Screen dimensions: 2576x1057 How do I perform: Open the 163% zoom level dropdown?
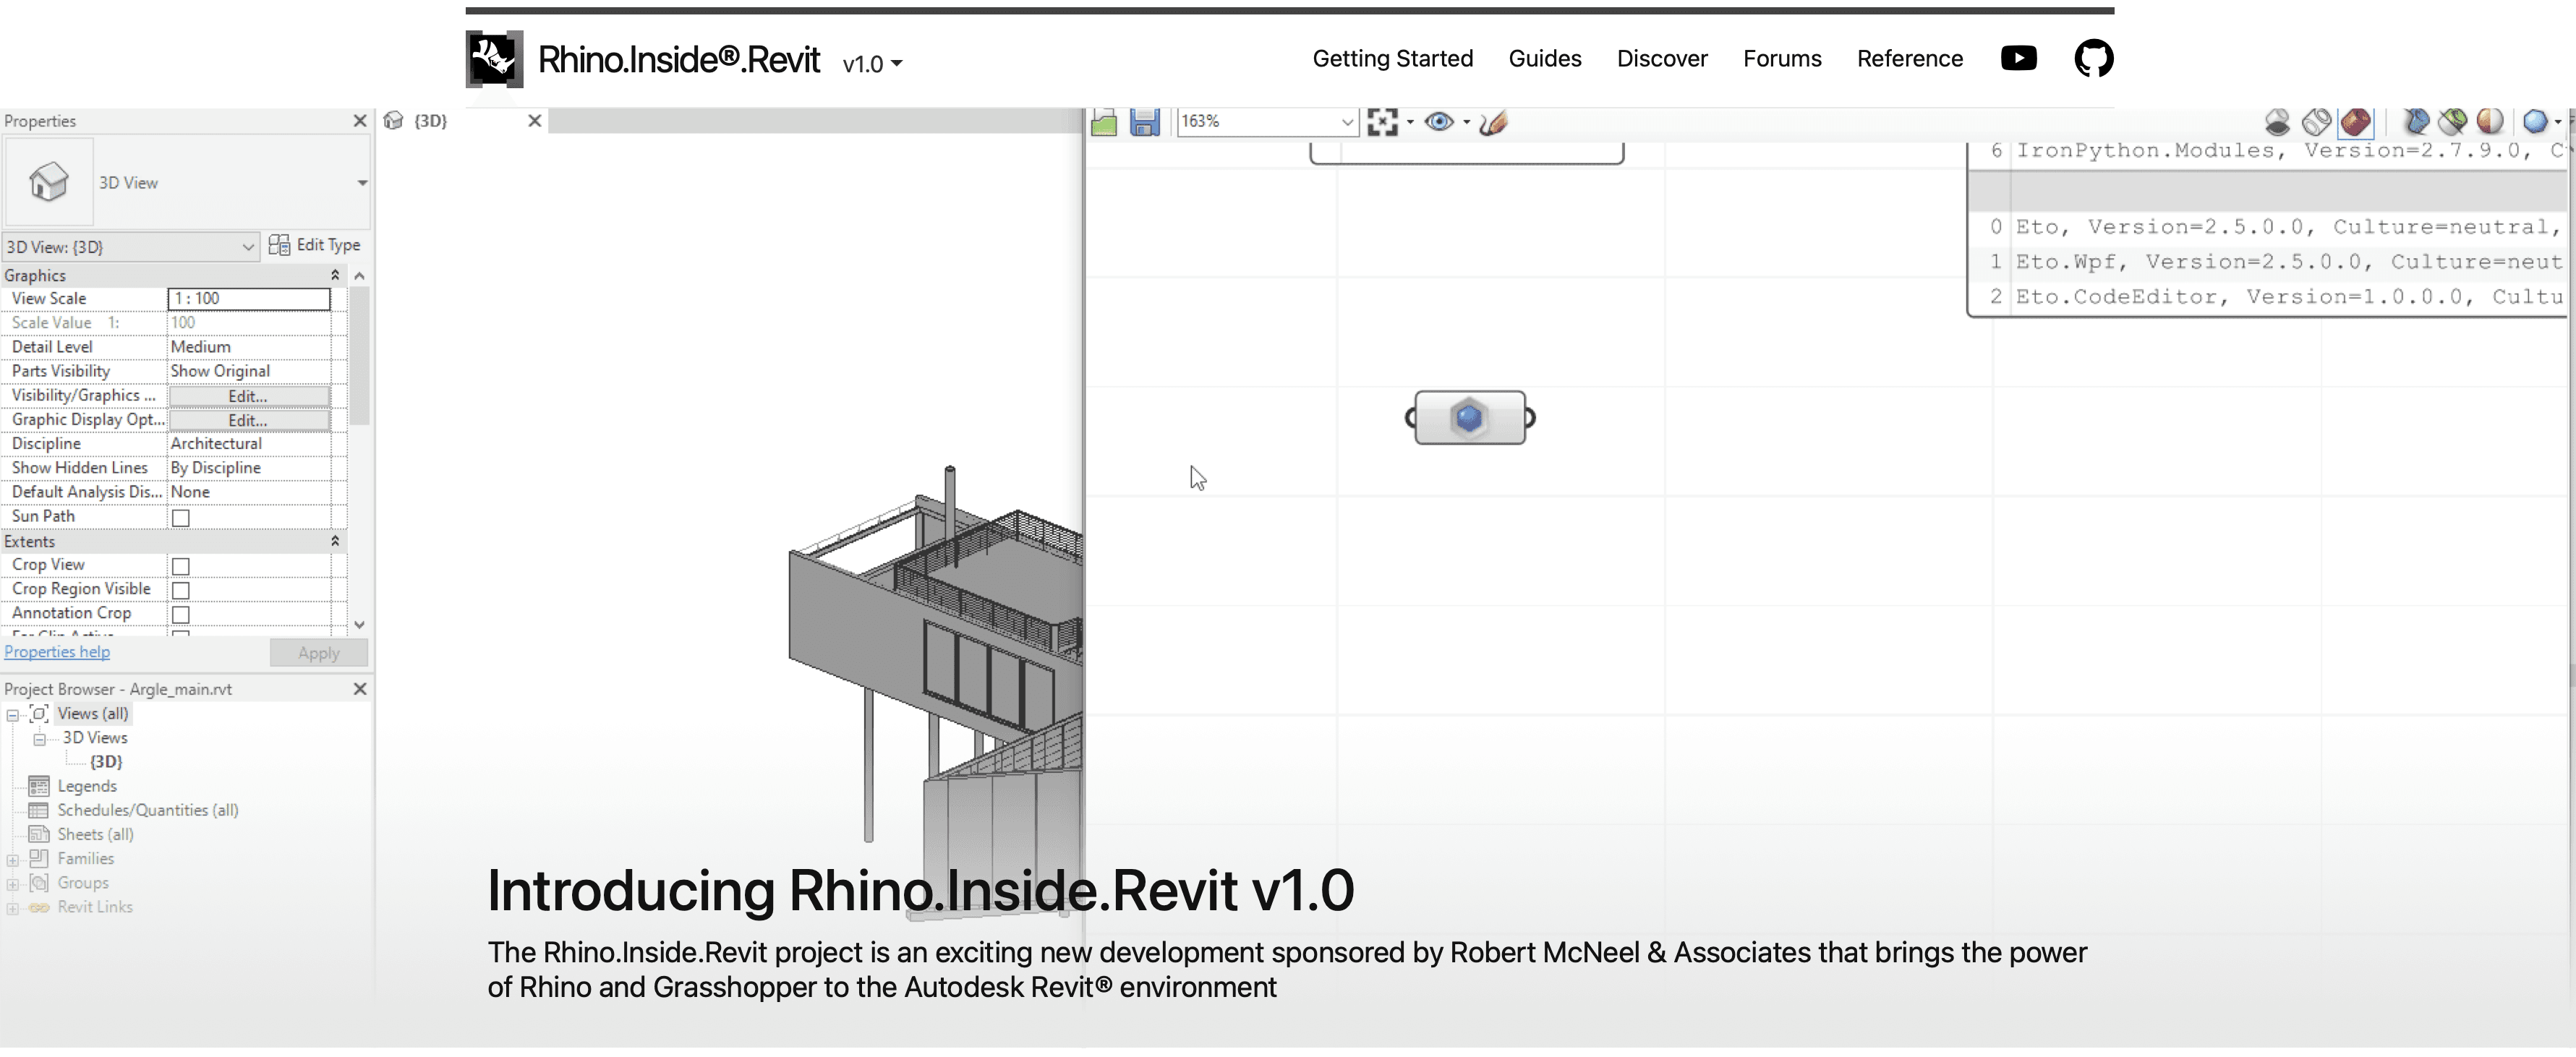pos(1346,122)
